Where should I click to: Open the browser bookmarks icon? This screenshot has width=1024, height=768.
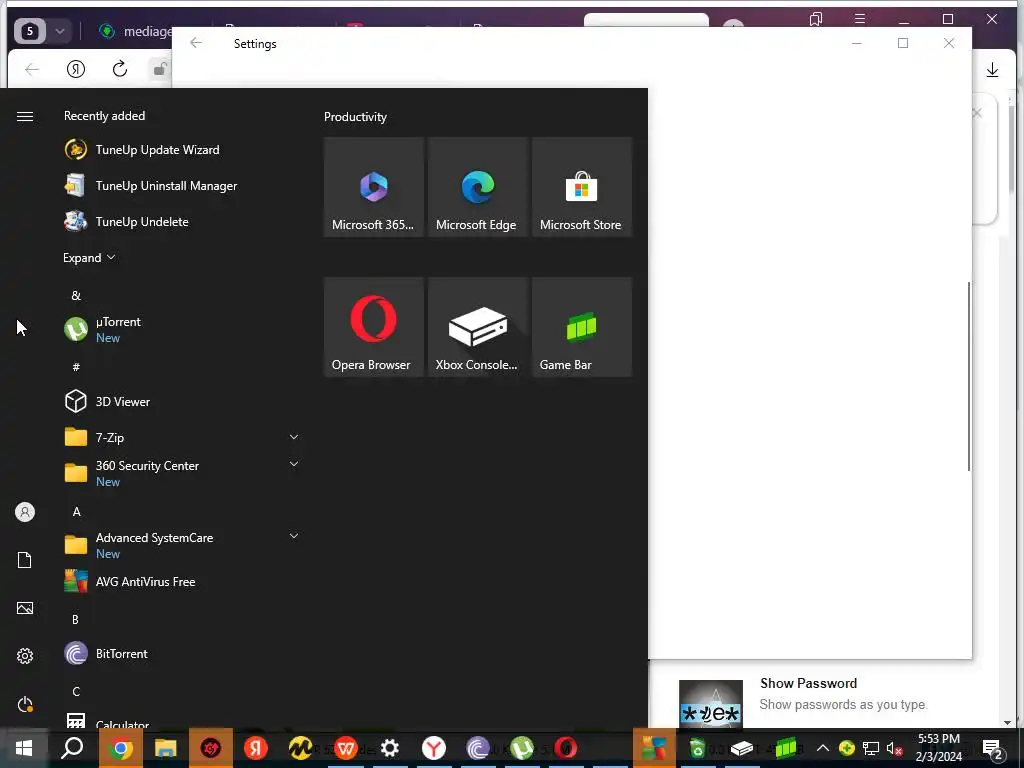(816, 19)
